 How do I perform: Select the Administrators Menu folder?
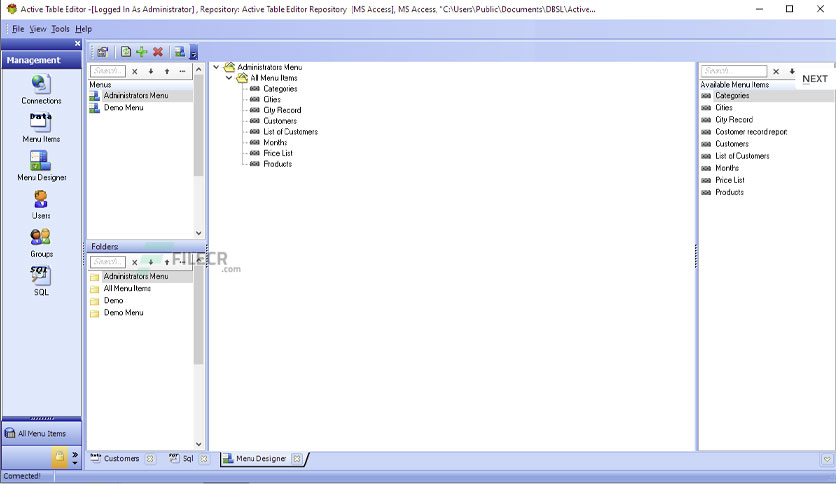point(141,277)
